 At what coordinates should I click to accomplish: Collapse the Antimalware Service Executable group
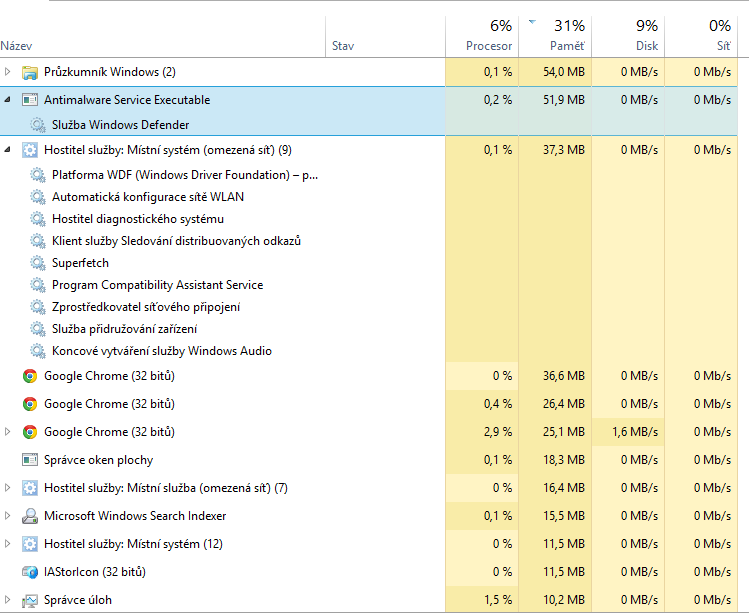pos(9,100)
